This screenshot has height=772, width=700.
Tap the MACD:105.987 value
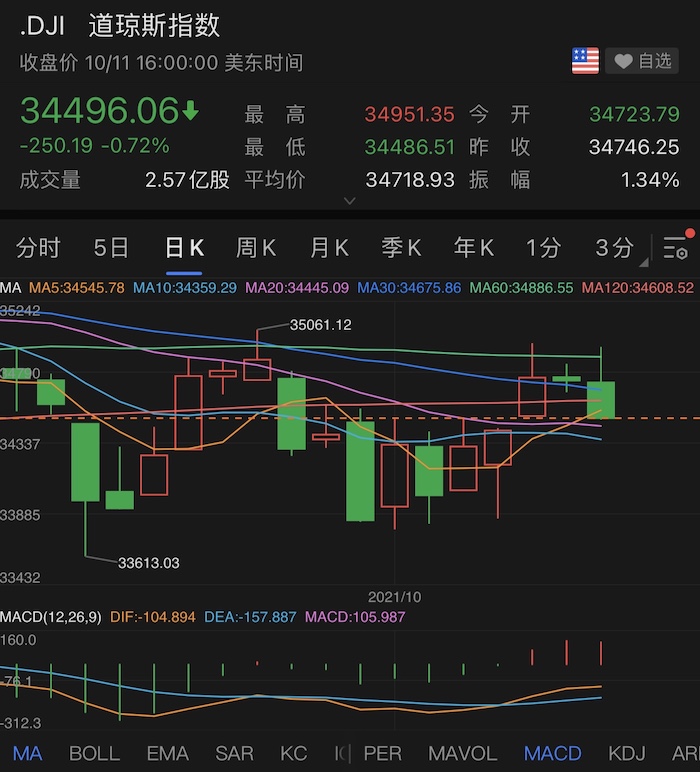point(355,617)
